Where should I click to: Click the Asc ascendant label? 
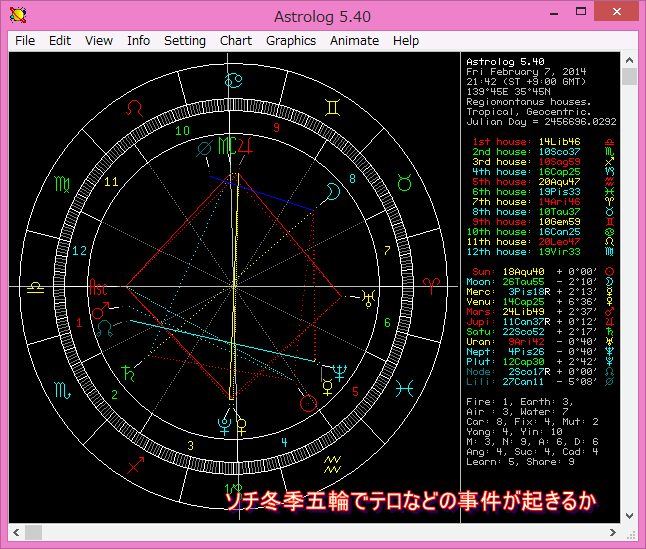tap(98, 287)
